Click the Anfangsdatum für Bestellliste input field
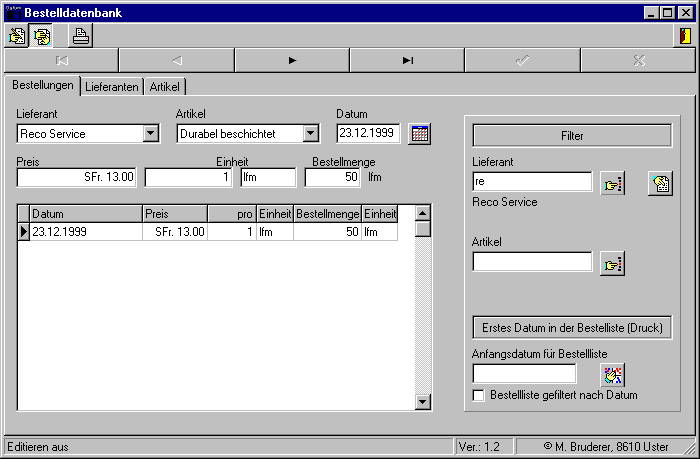 click(x=524, y=373)
